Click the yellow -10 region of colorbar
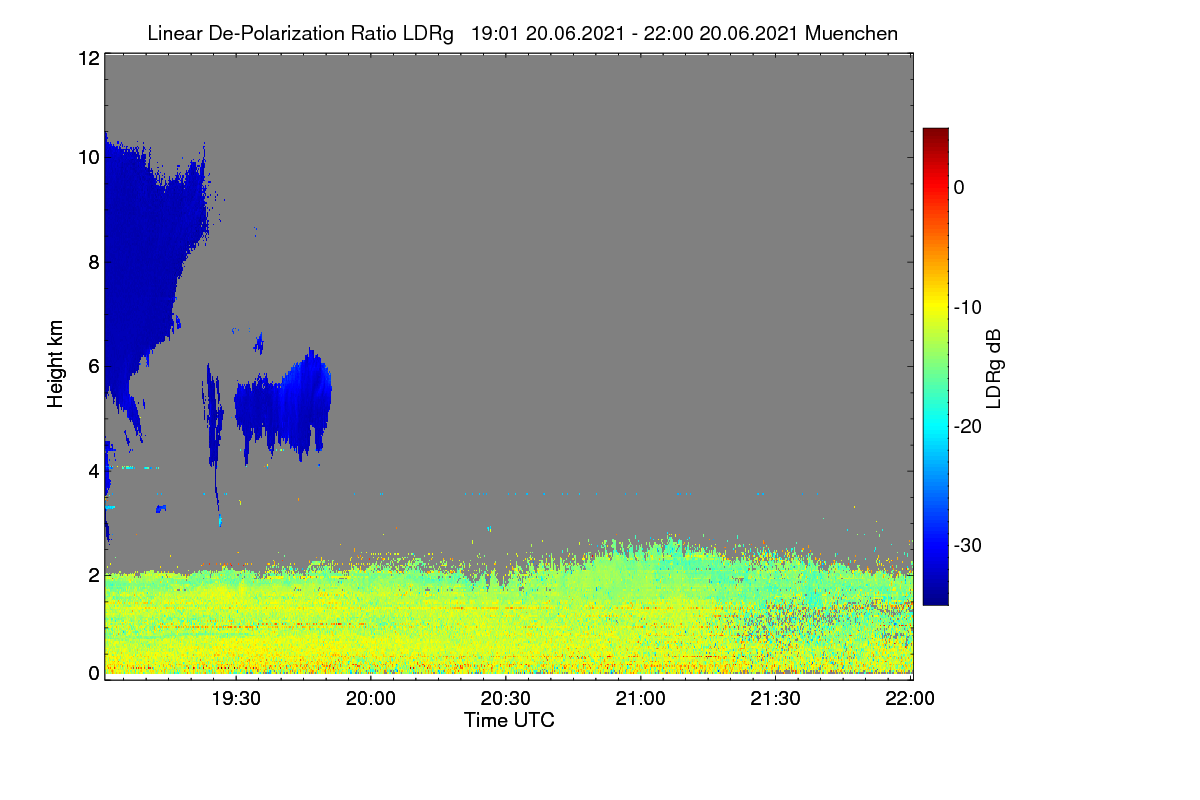The image size is (1200, 800). [935, 306]
